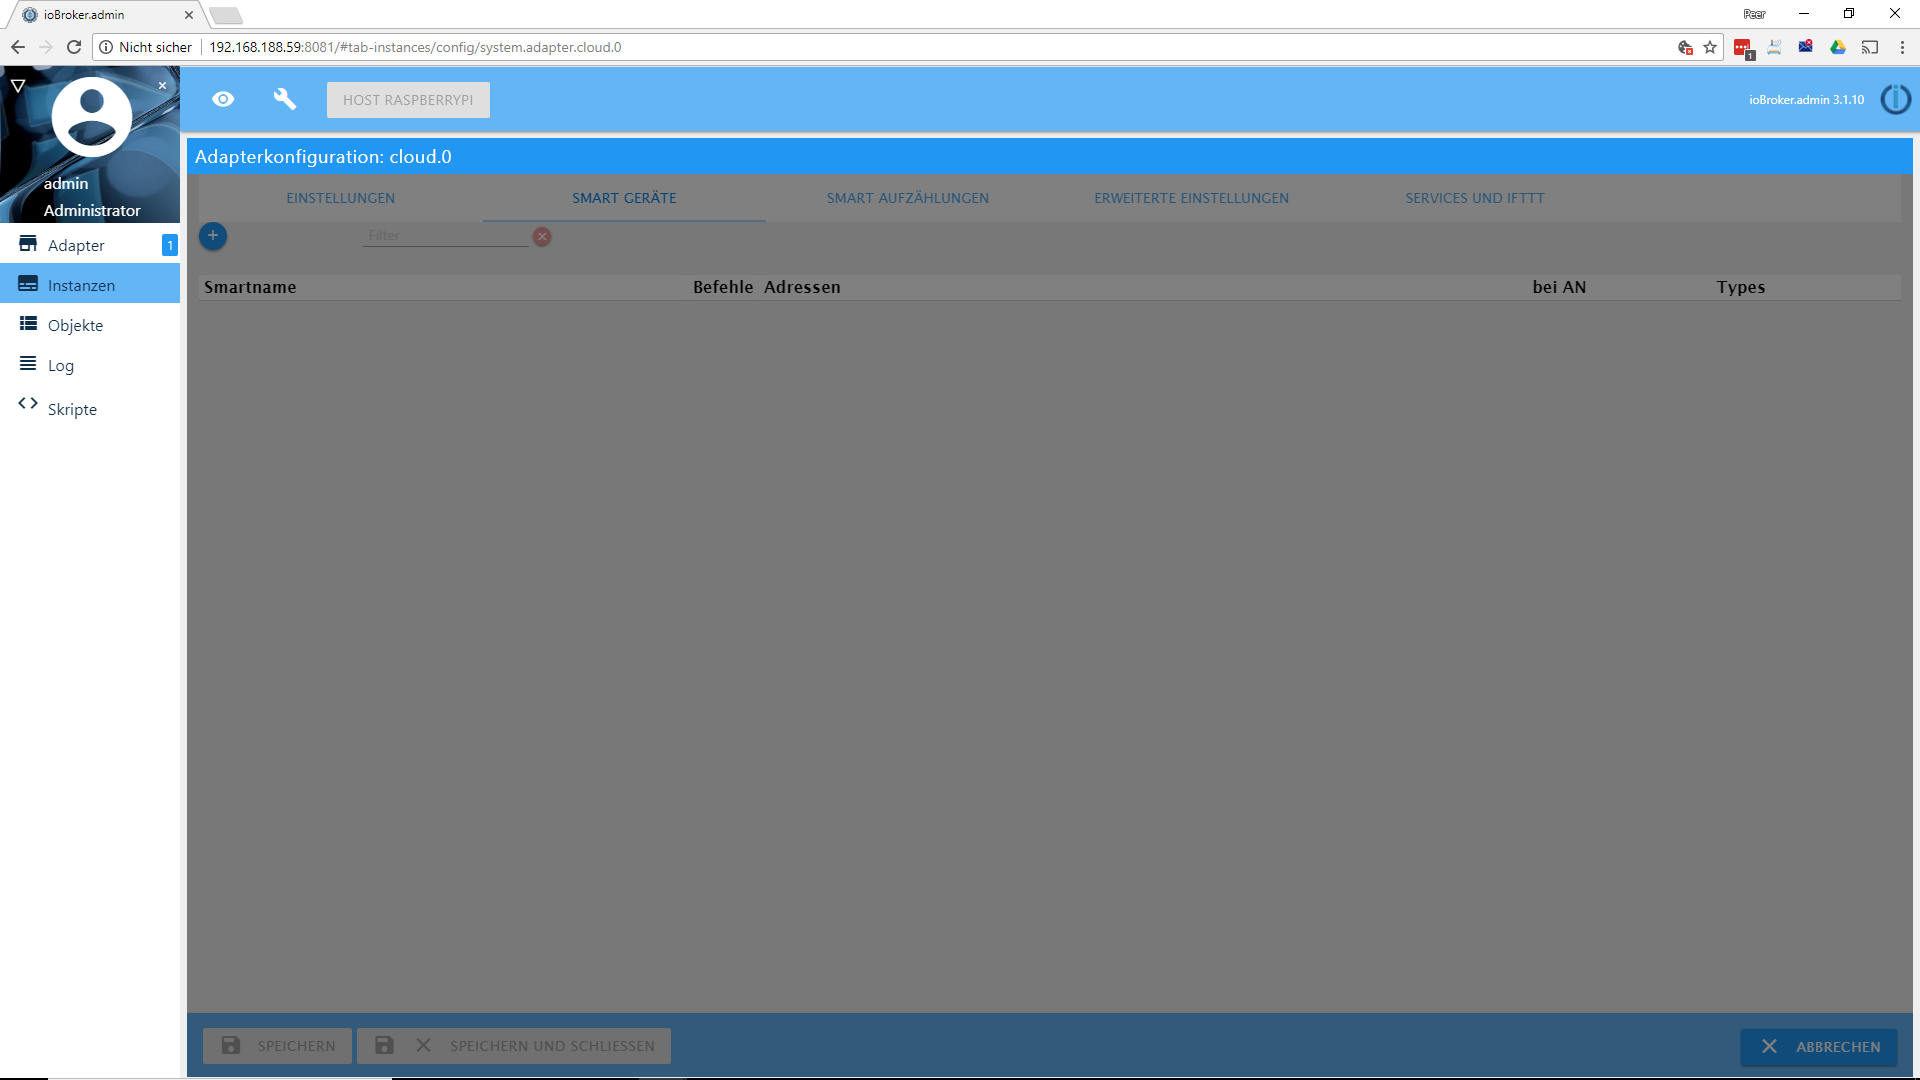Toggle the eye visibility icon in header

coord(223,99)
